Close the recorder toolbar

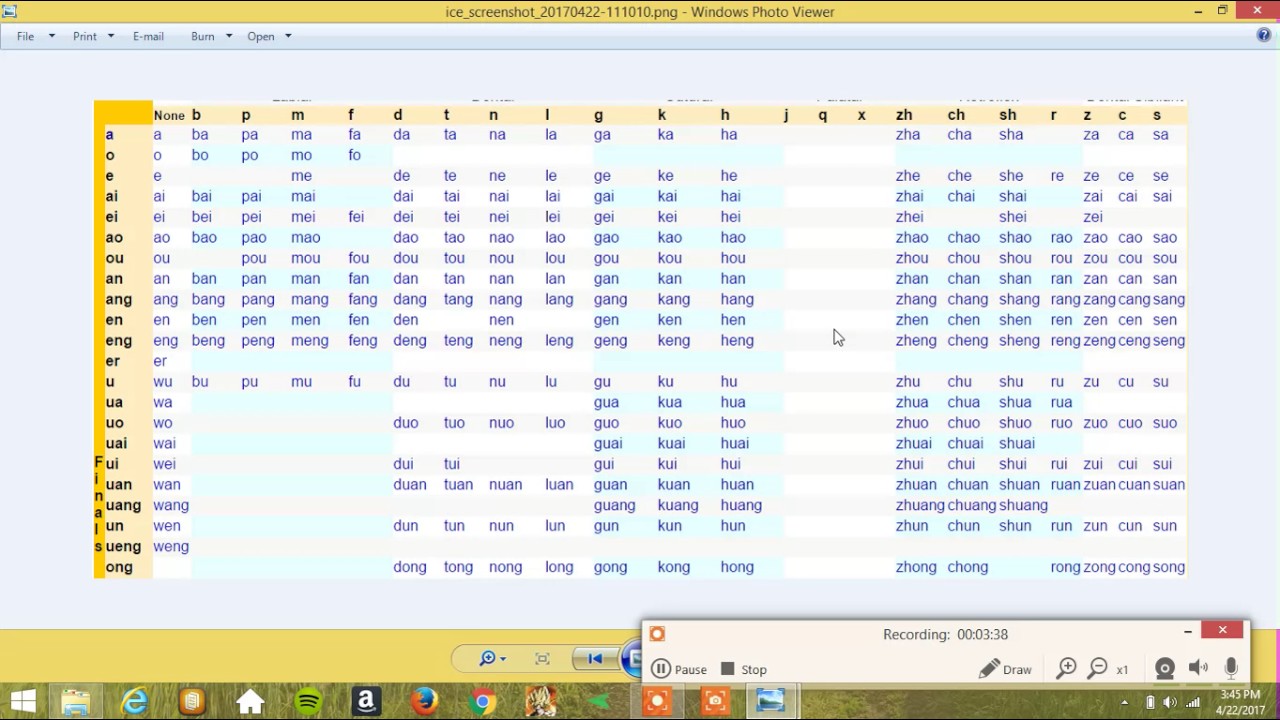coord(1222,630)
